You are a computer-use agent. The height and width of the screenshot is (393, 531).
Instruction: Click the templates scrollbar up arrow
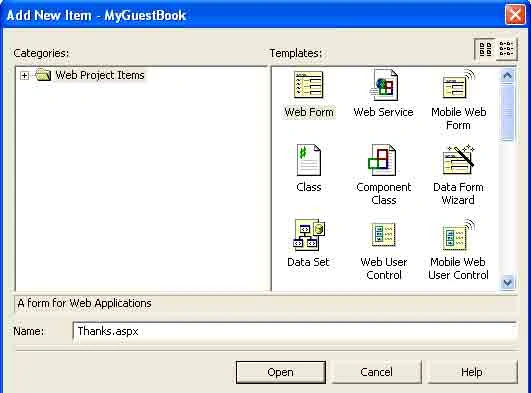coord(507,76)
